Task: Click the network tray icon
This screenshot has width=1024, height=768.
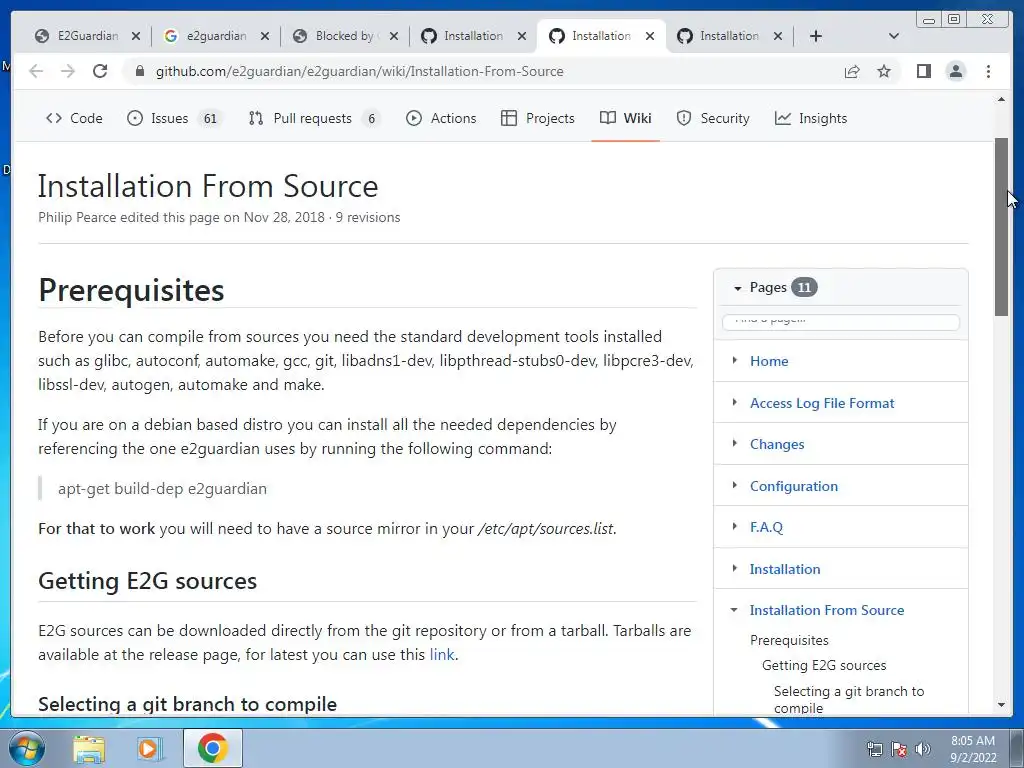Action: 874,749
